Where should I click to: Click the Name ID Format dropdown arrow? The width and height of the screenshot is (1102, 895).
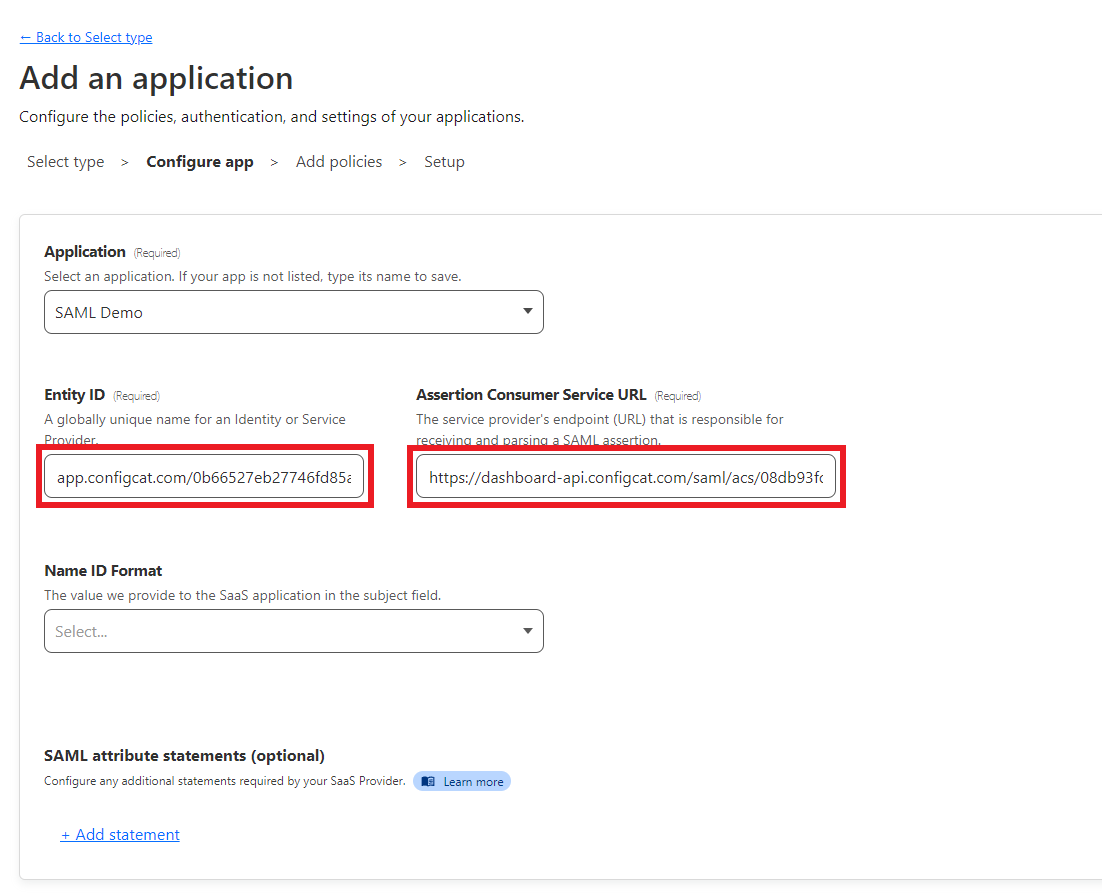click(527, 631)
